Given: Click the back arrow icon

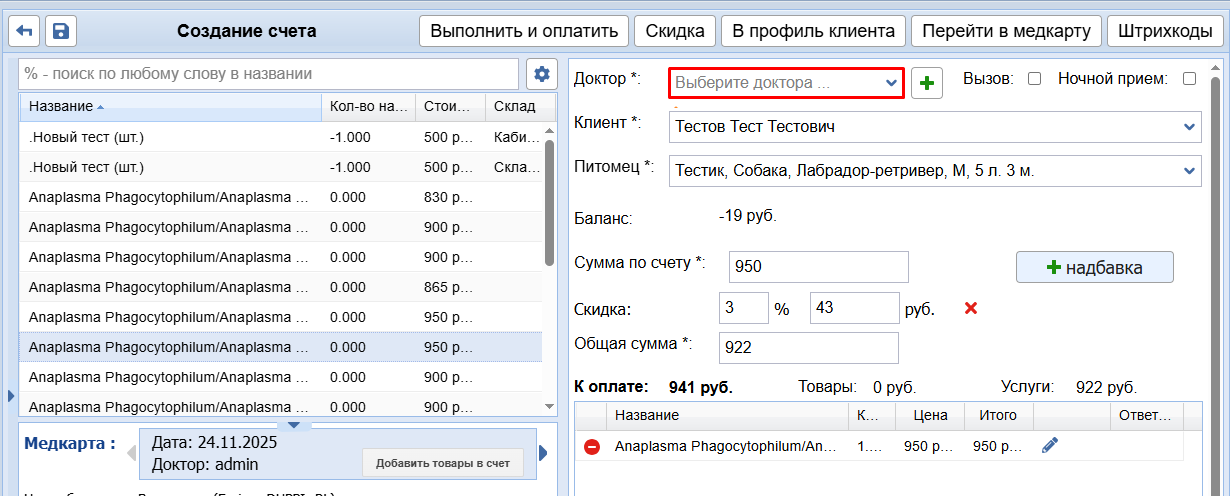Looking at the screenshot, I should tap(24, 31).
